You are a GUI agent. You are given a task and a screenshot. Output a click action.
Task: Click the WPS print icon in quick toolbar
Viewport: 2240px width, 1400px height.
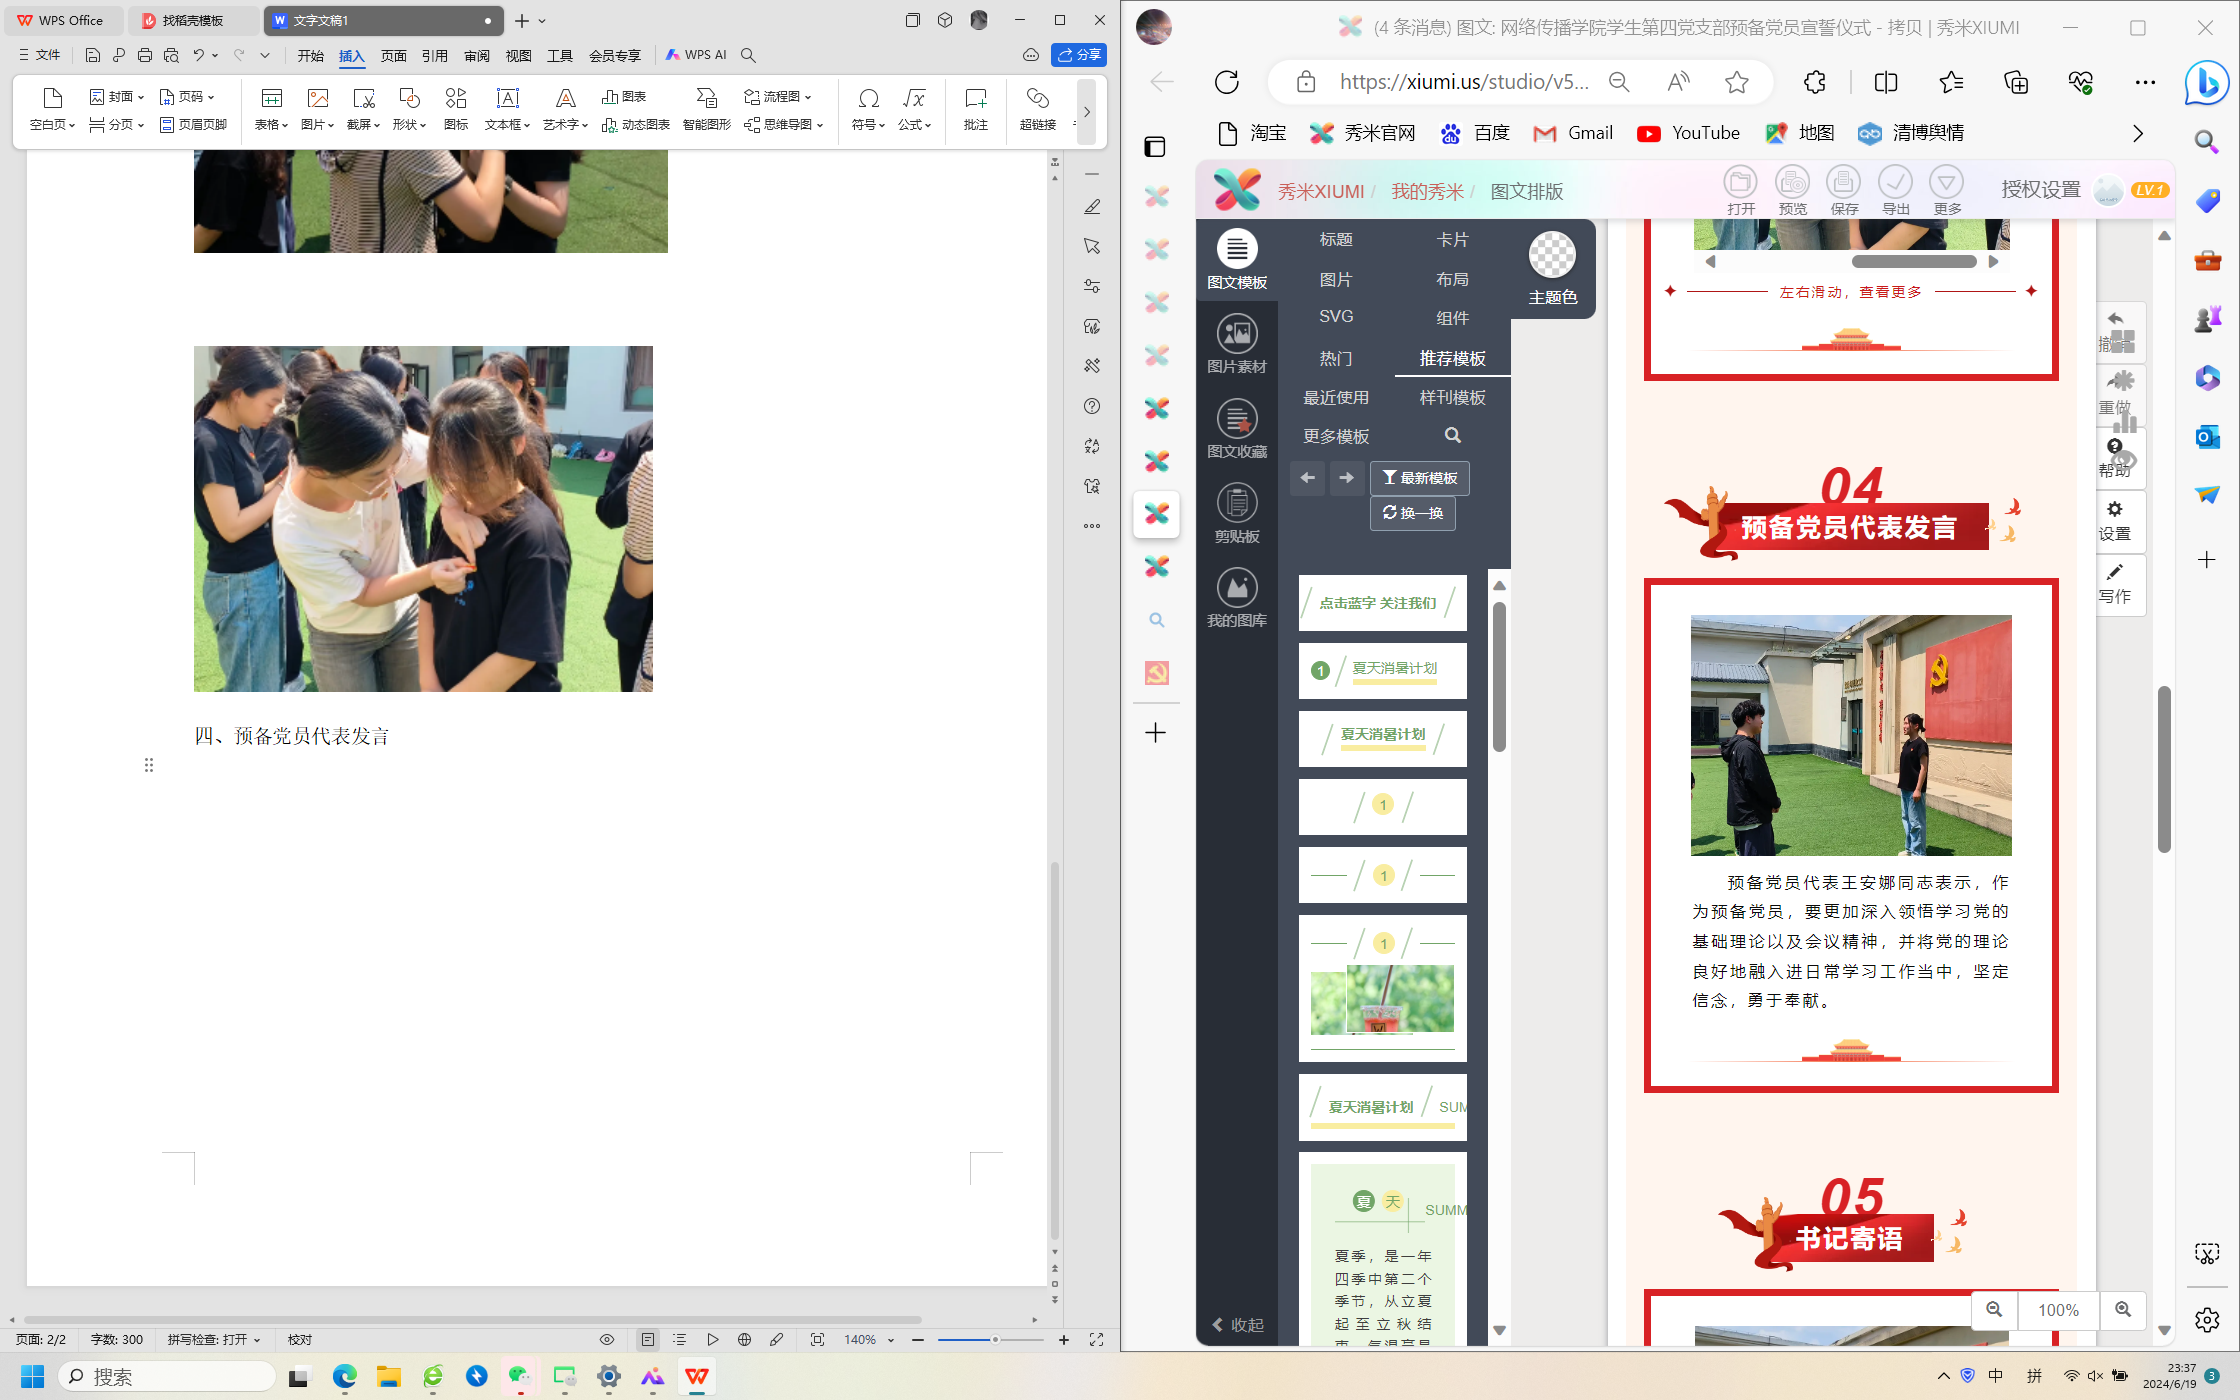pyautogui.click(x=145, y=55)
